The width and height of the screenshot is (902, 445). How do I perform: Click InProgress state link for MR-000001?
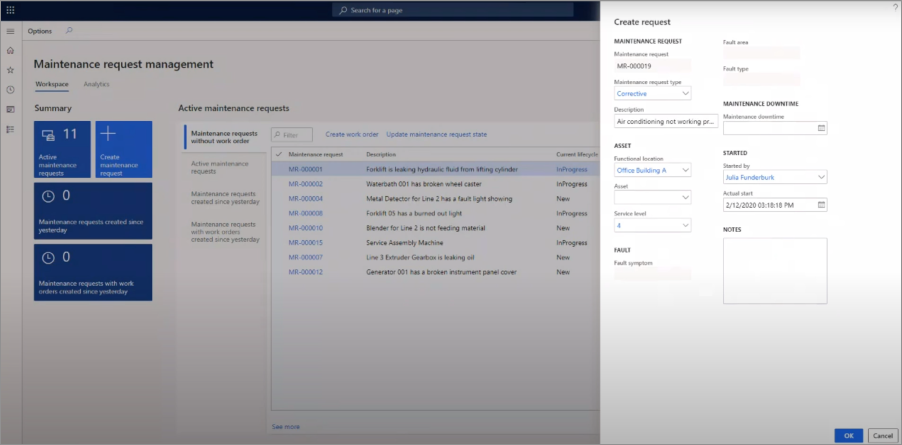pyautogui.click(x=572, y=170)
